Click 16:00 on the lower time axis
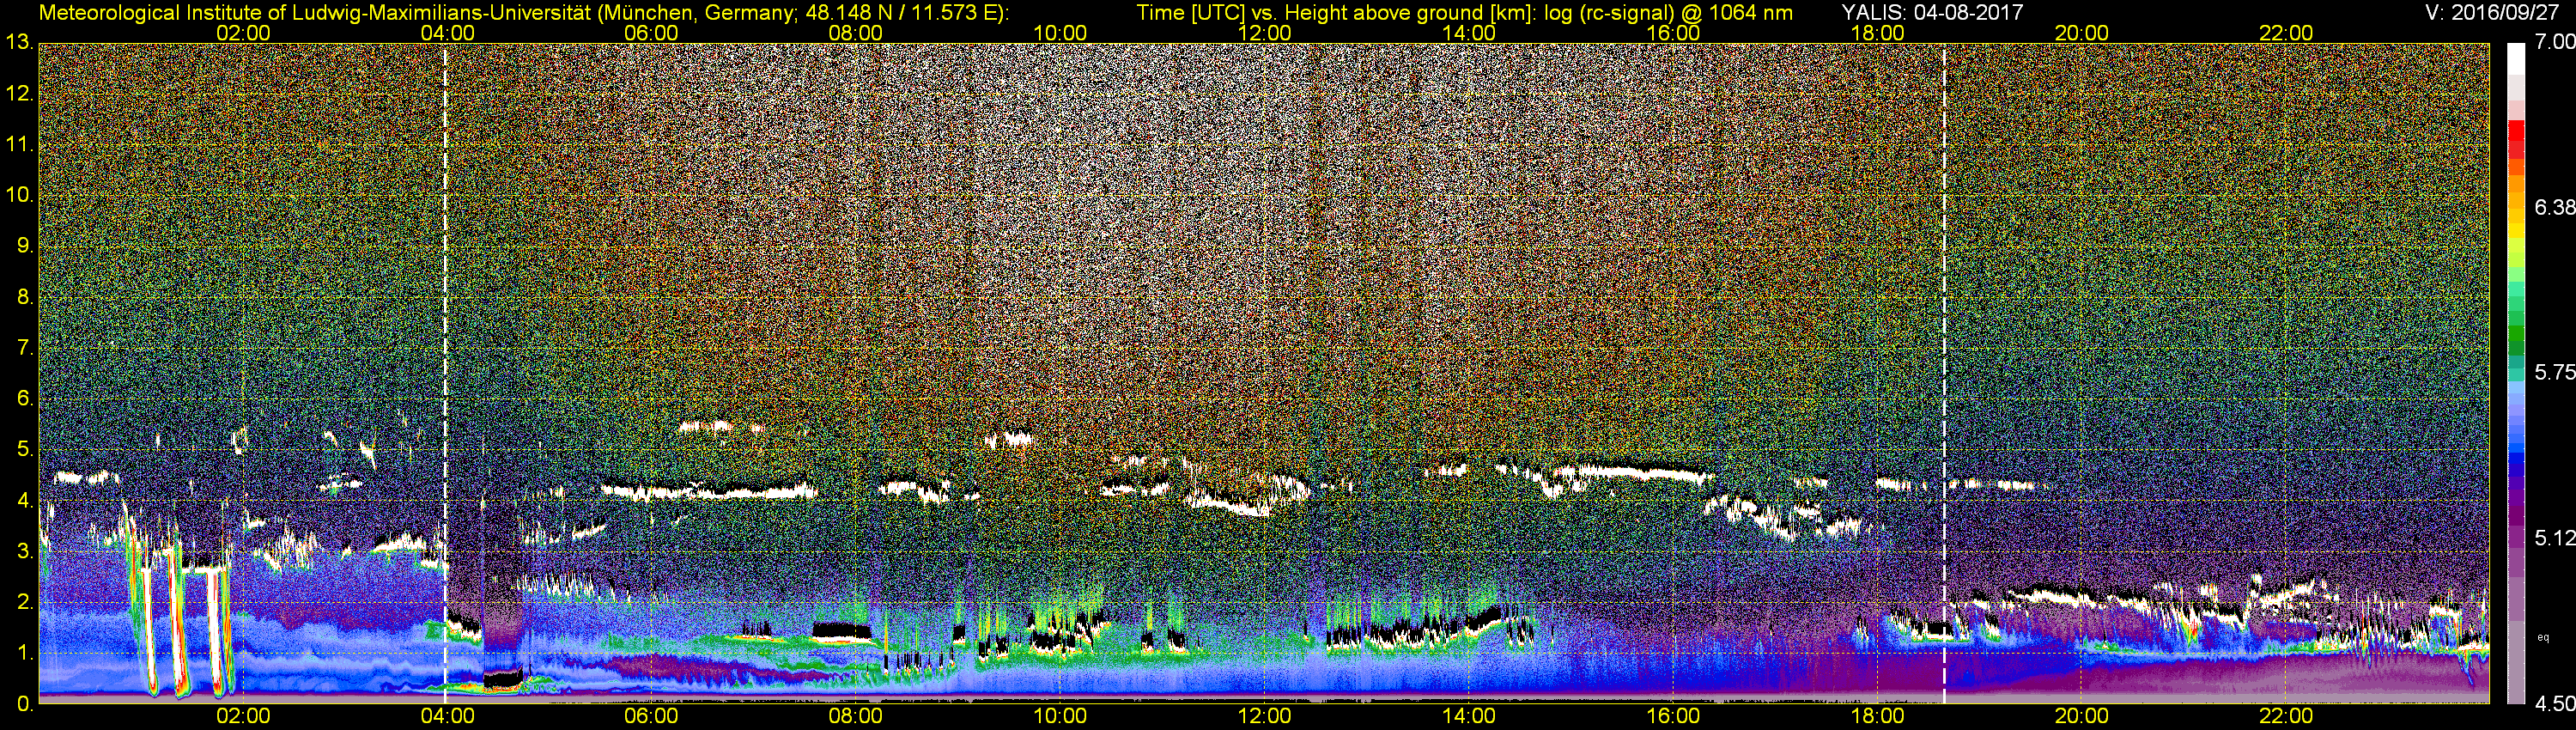The width and height of the screenshot is (2576, 730). point(1673,716)
